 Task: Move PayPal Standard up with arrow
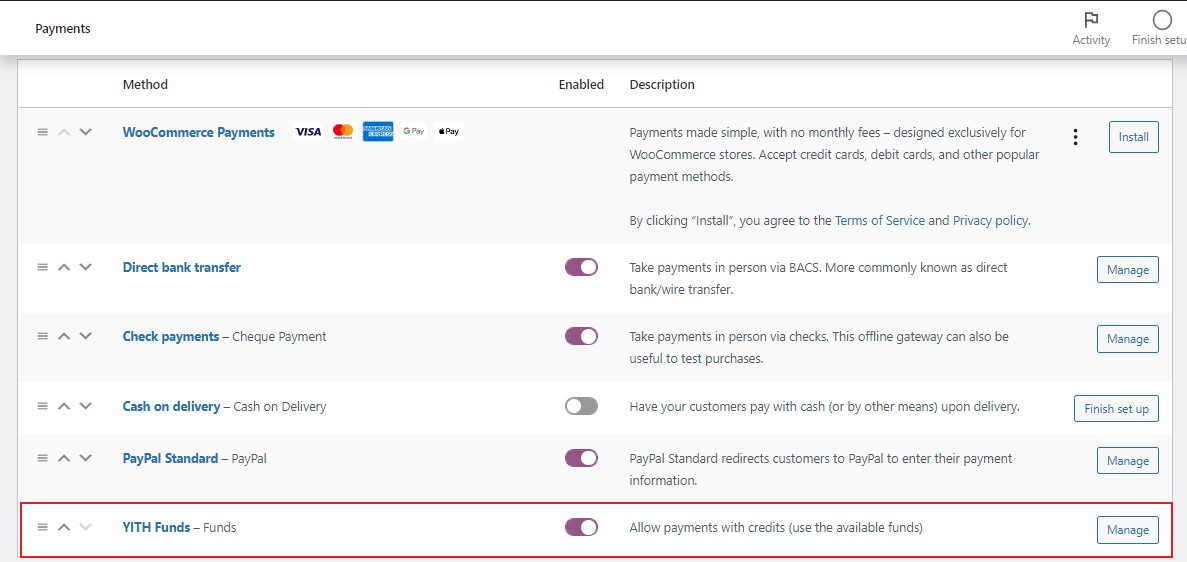pos(64,458)
